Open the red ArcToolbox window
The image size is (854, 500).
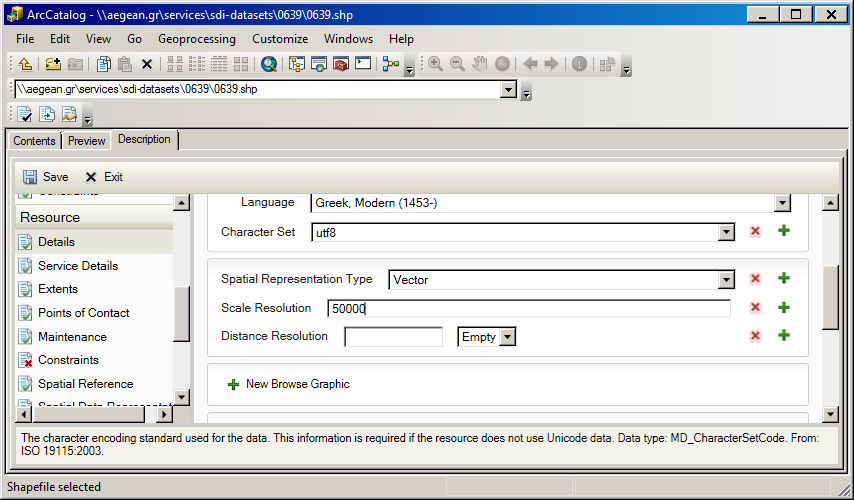click(341, 64)
